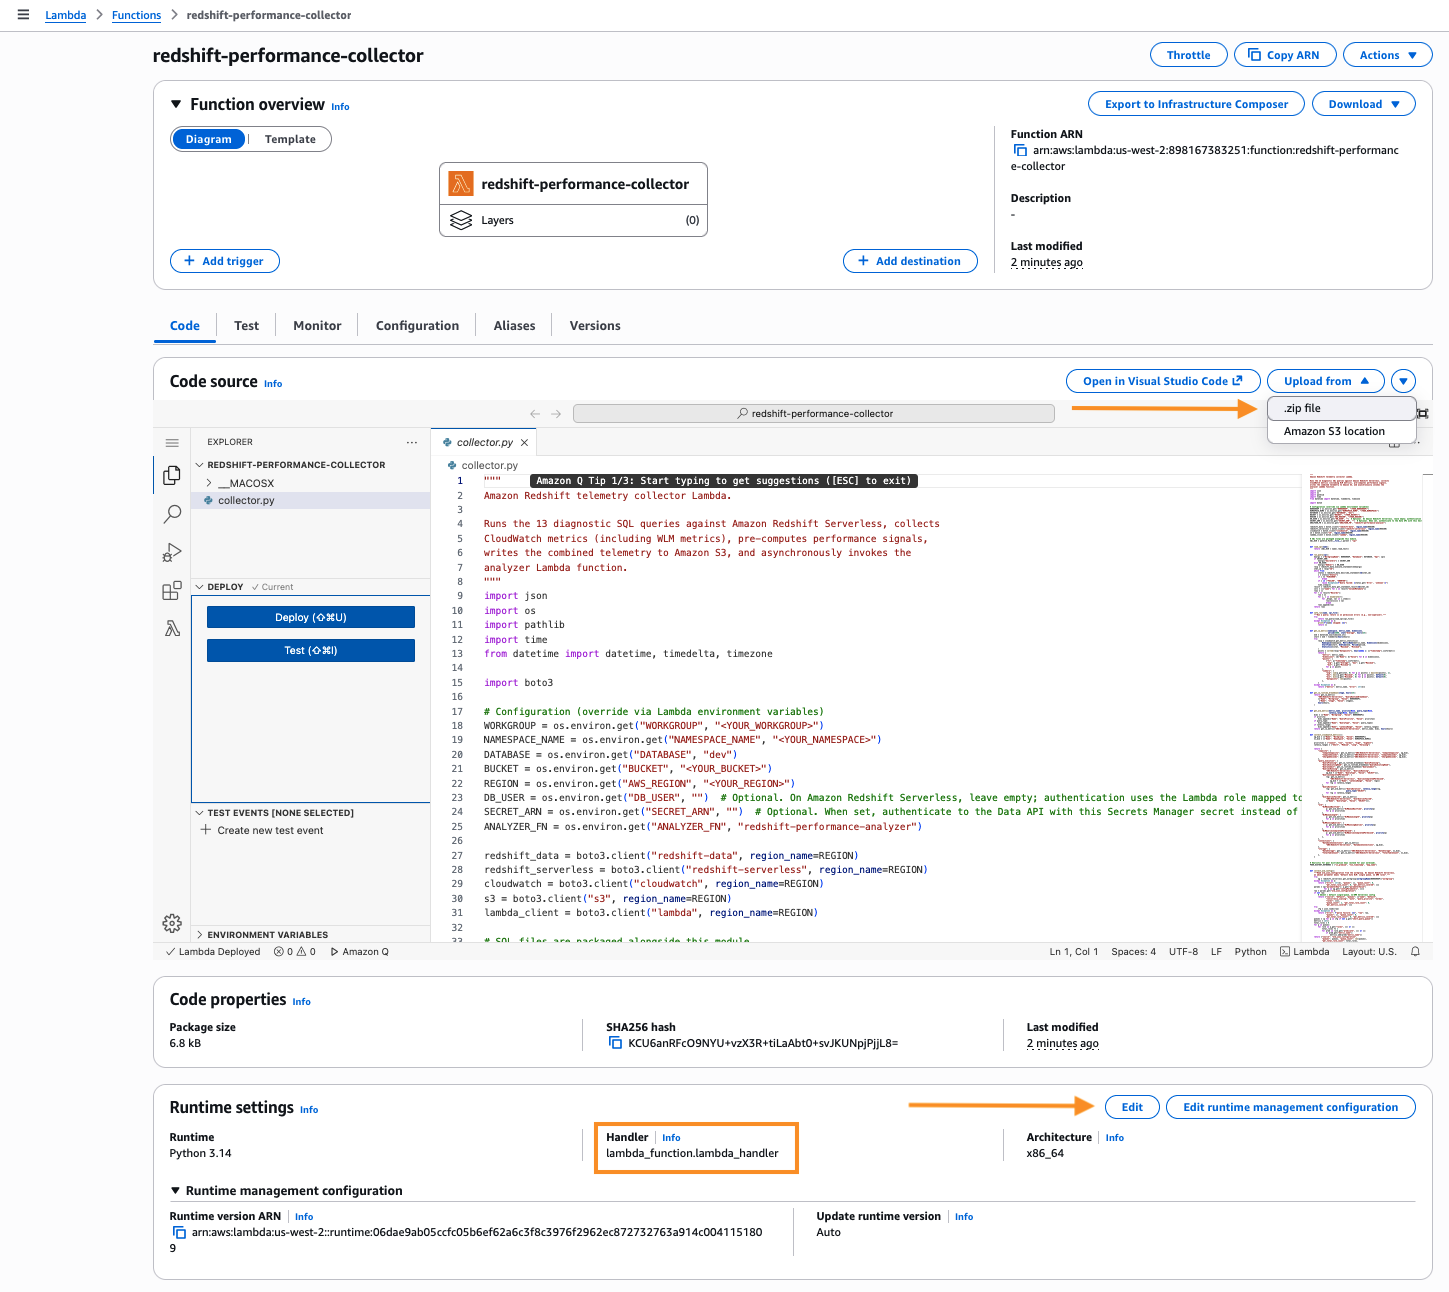This screenshot has width=1449, height=1292.
Task: Click Edit in Runtime settings
Action: click(x=1132, y=1107)
